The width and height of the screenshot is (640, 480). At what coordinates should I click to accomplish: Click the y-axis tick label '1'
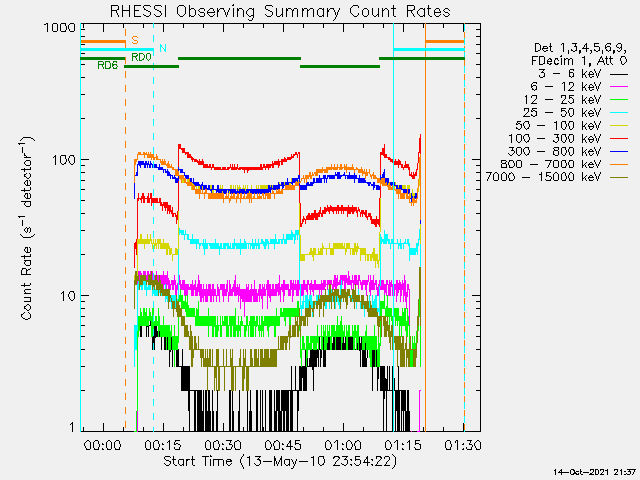[x=72, y=427]
